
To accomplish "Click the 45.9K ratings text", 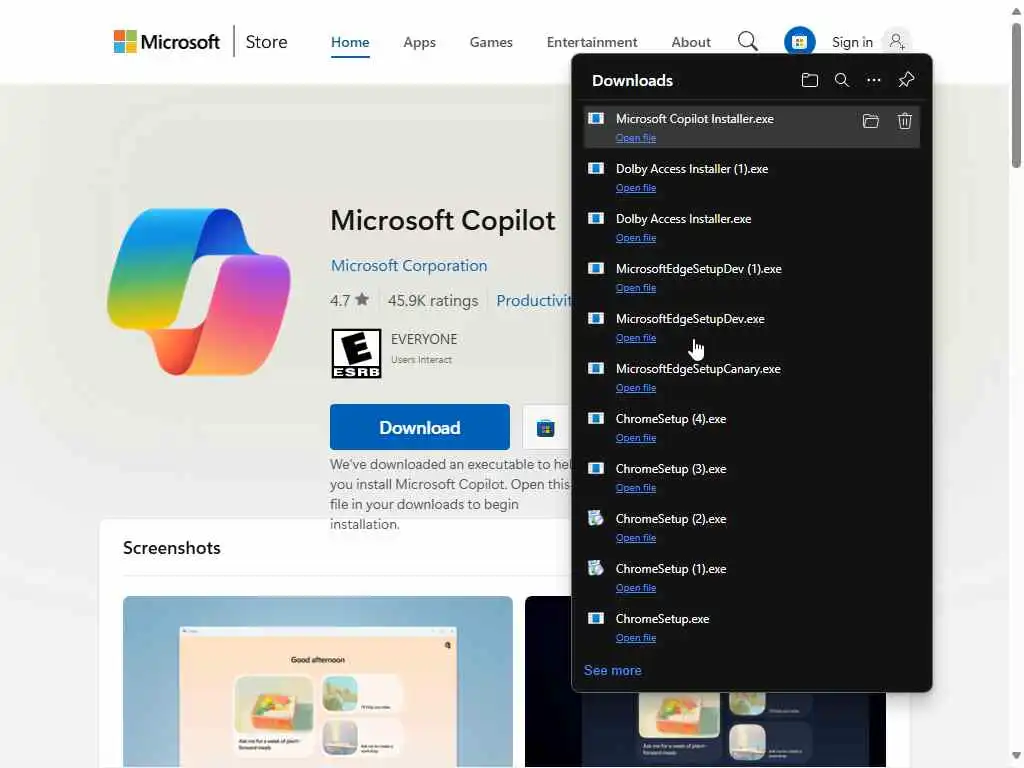I will click(433, 300).
